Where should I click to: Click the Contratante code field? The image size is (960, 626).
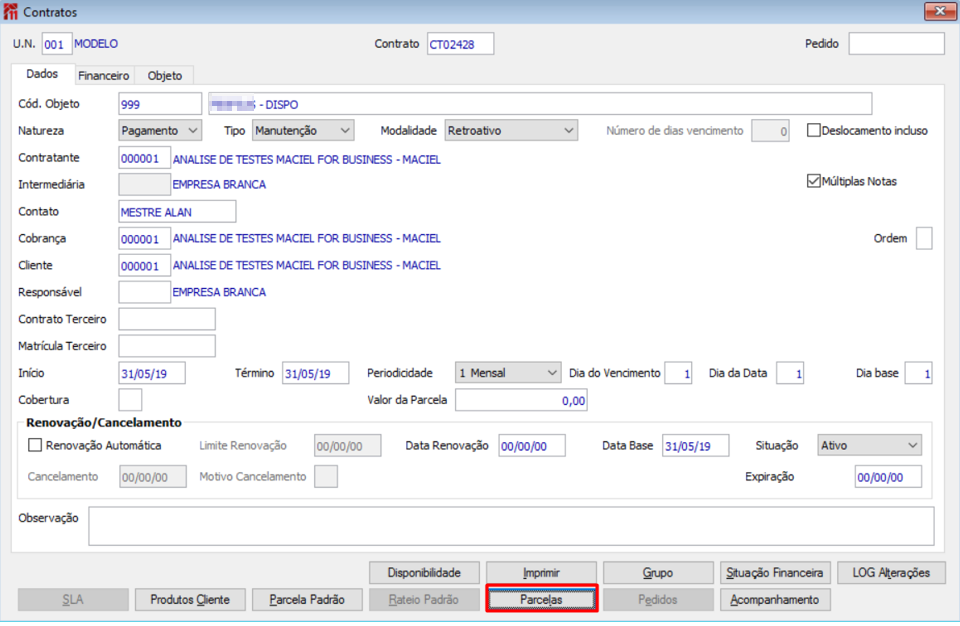point(144,158)
